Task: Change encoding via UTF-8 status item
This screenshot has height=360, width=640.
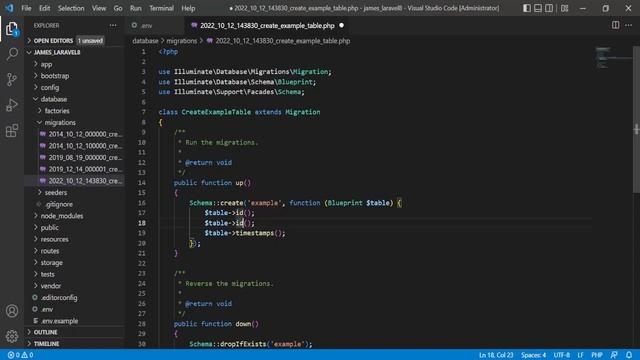Action: tap(562, 355)
